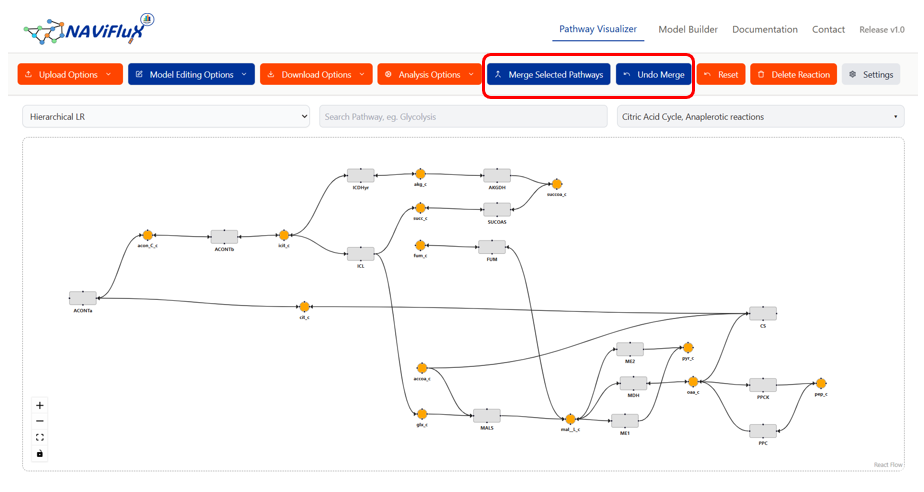Expand the Upload Options dropdown
This screenshot has width=924, height=492.
pos(70,75)
